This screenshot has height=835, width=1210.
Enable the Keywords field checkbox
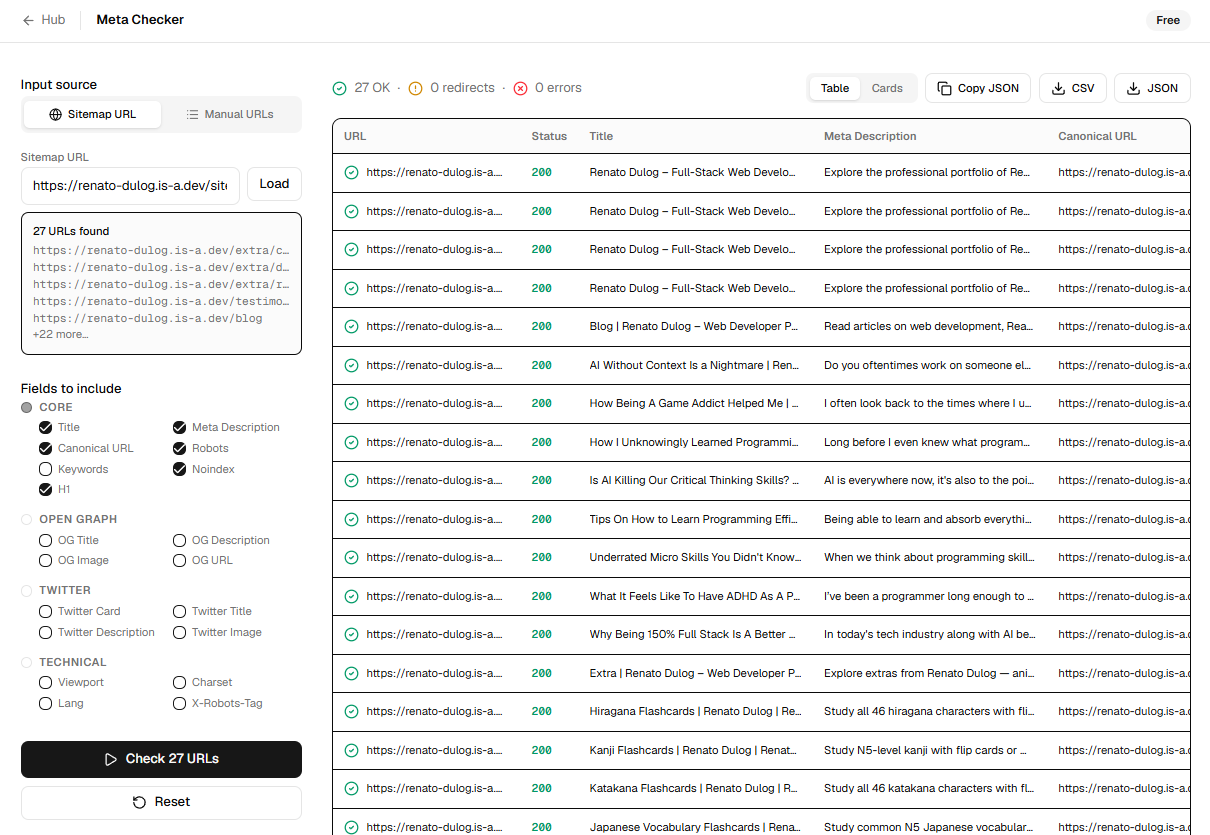tap(45, 469)
